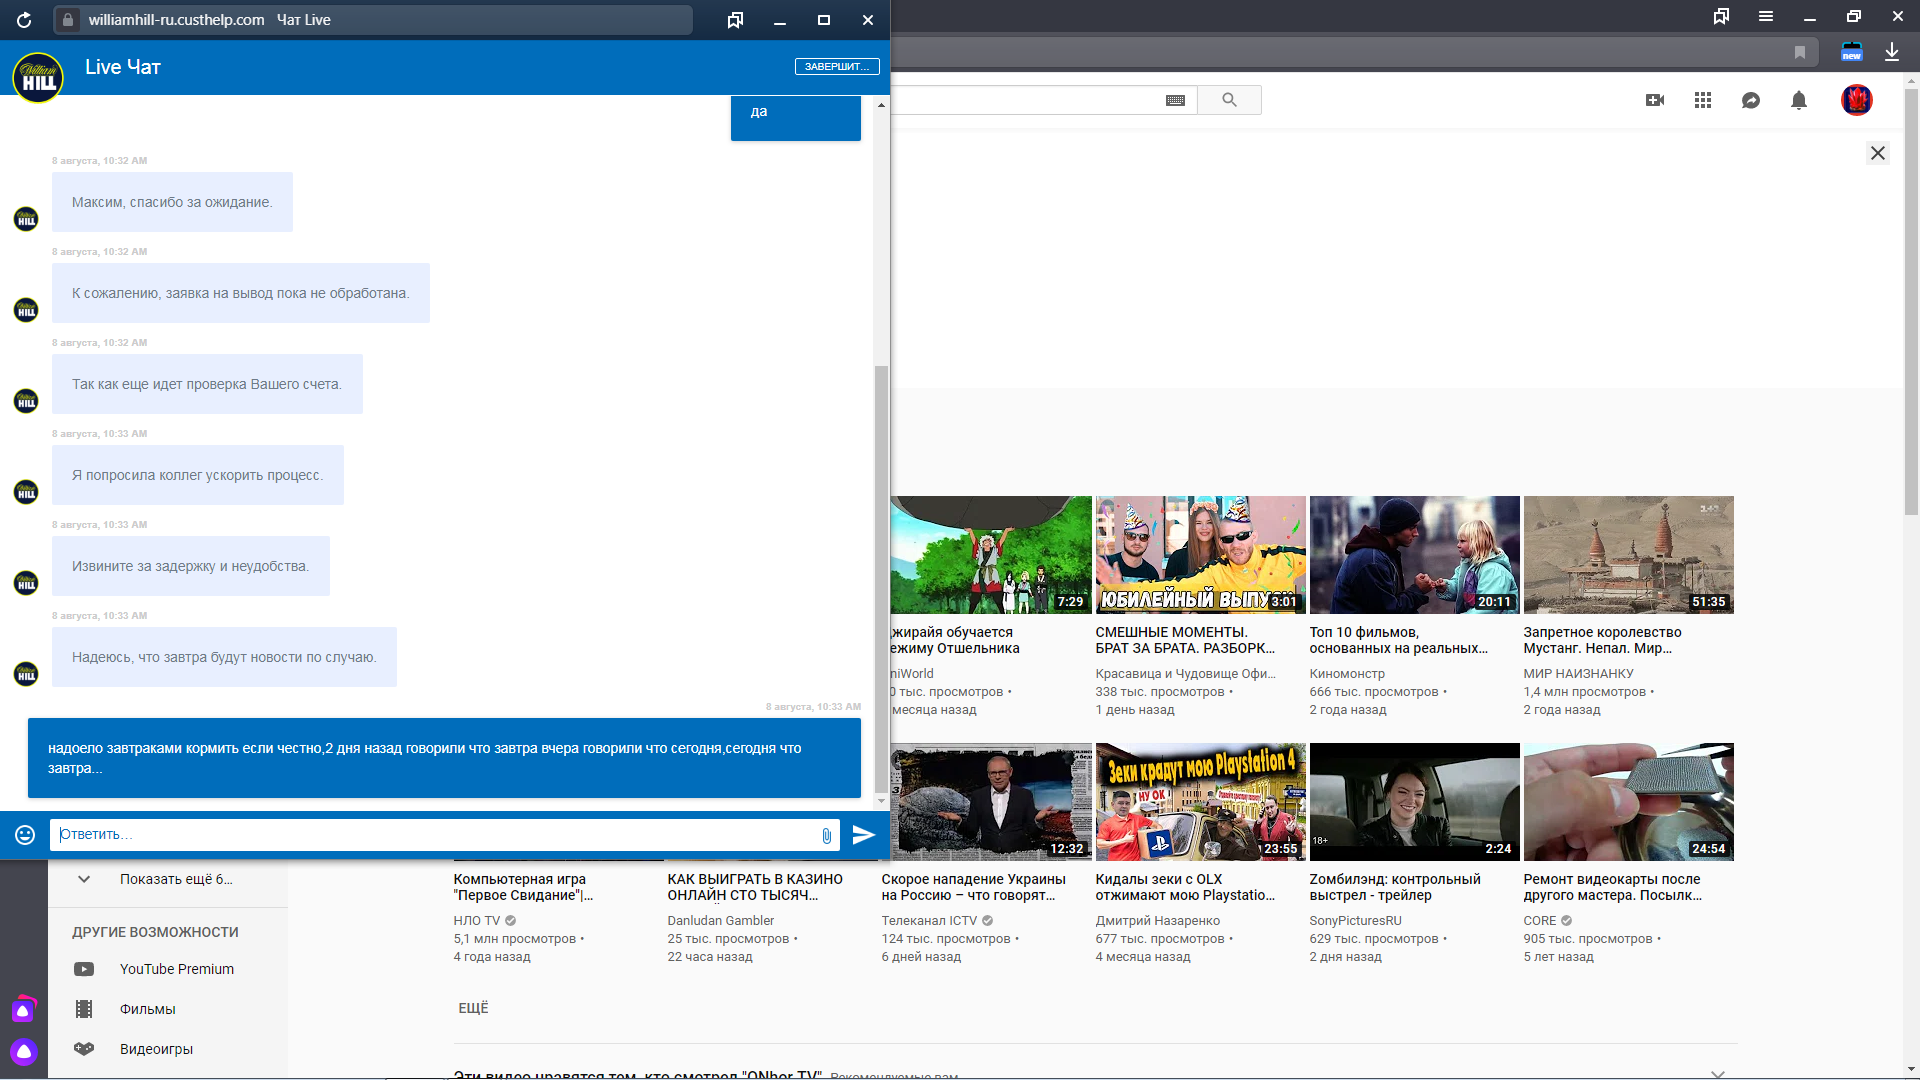Click the ЕЩЁ show more link
This screenshot has width=1920, height=1080.
coord(473,1008)
